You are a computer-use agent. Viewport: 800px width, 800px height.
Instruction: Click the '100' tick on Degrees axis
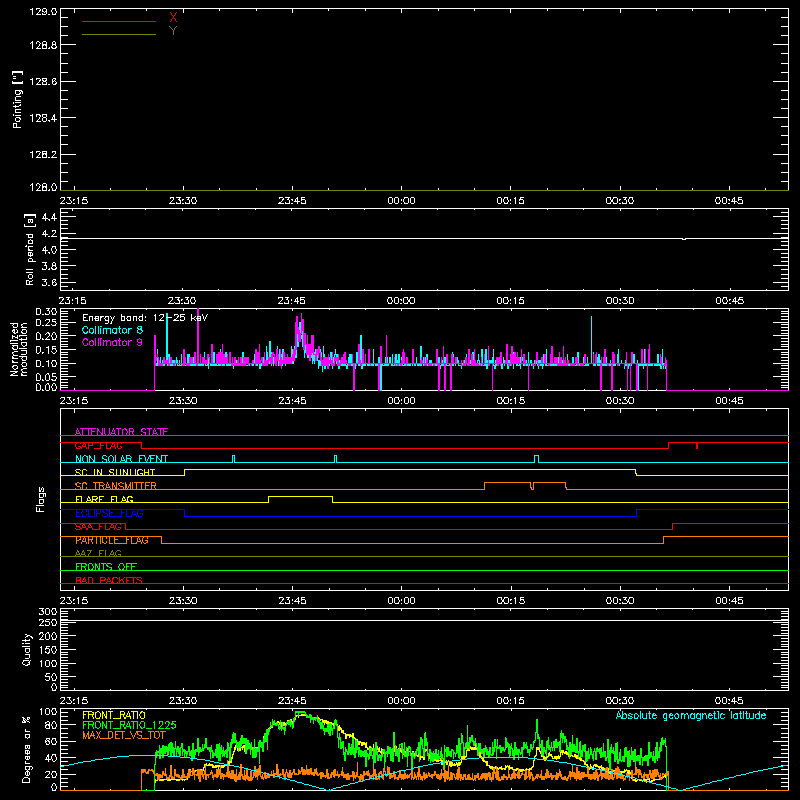(48, 712)
